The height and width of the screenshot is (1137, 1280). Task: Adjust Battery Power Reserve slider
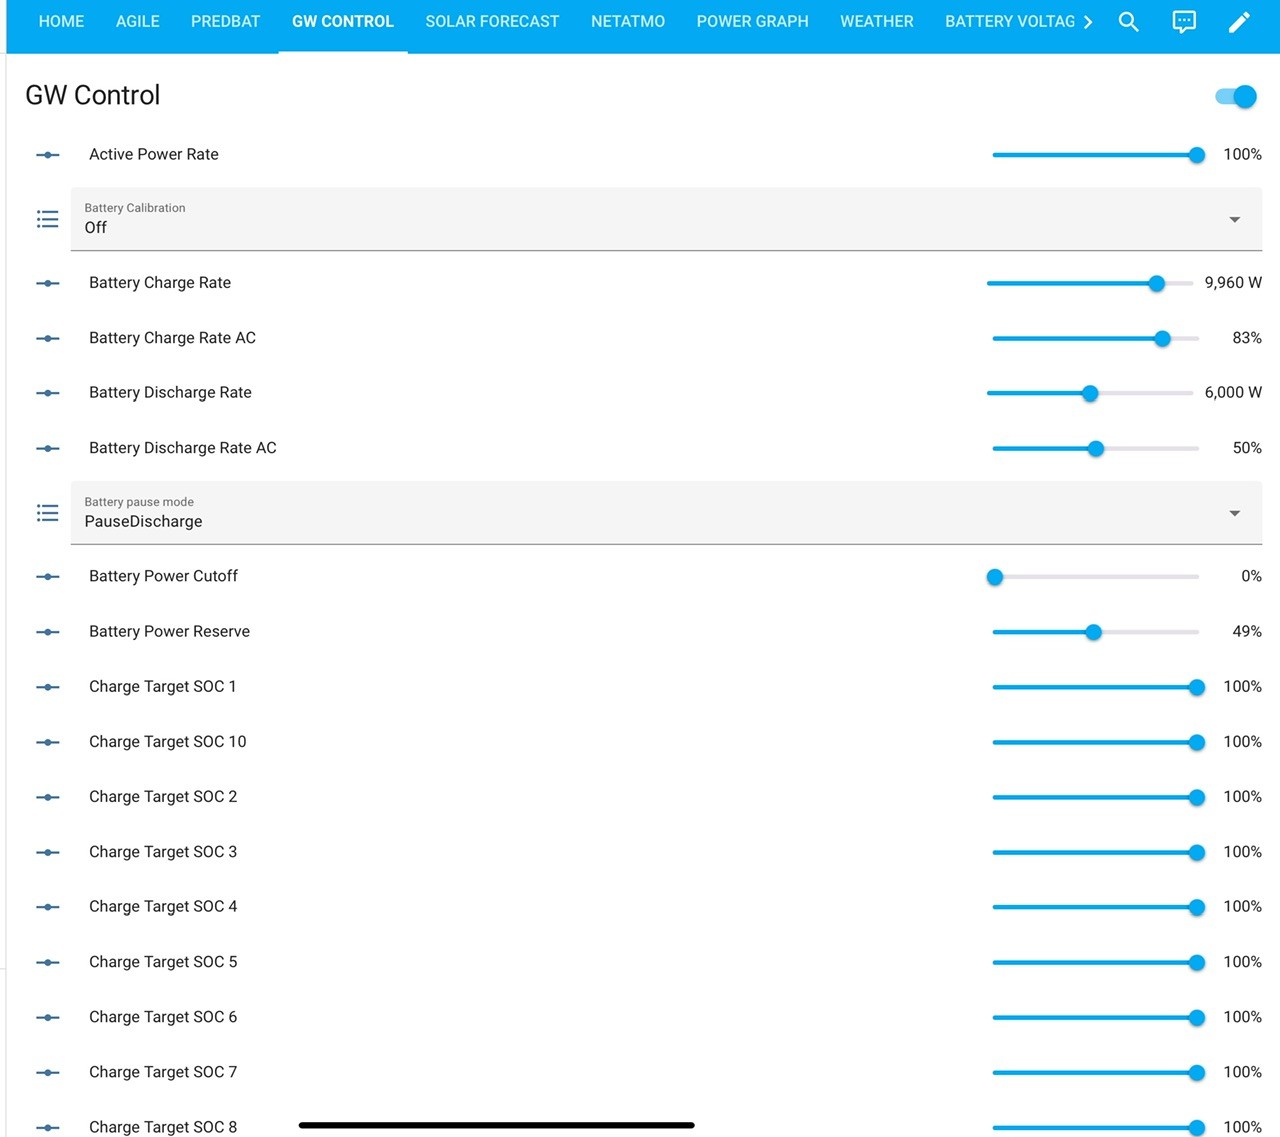click(1096, 632)
